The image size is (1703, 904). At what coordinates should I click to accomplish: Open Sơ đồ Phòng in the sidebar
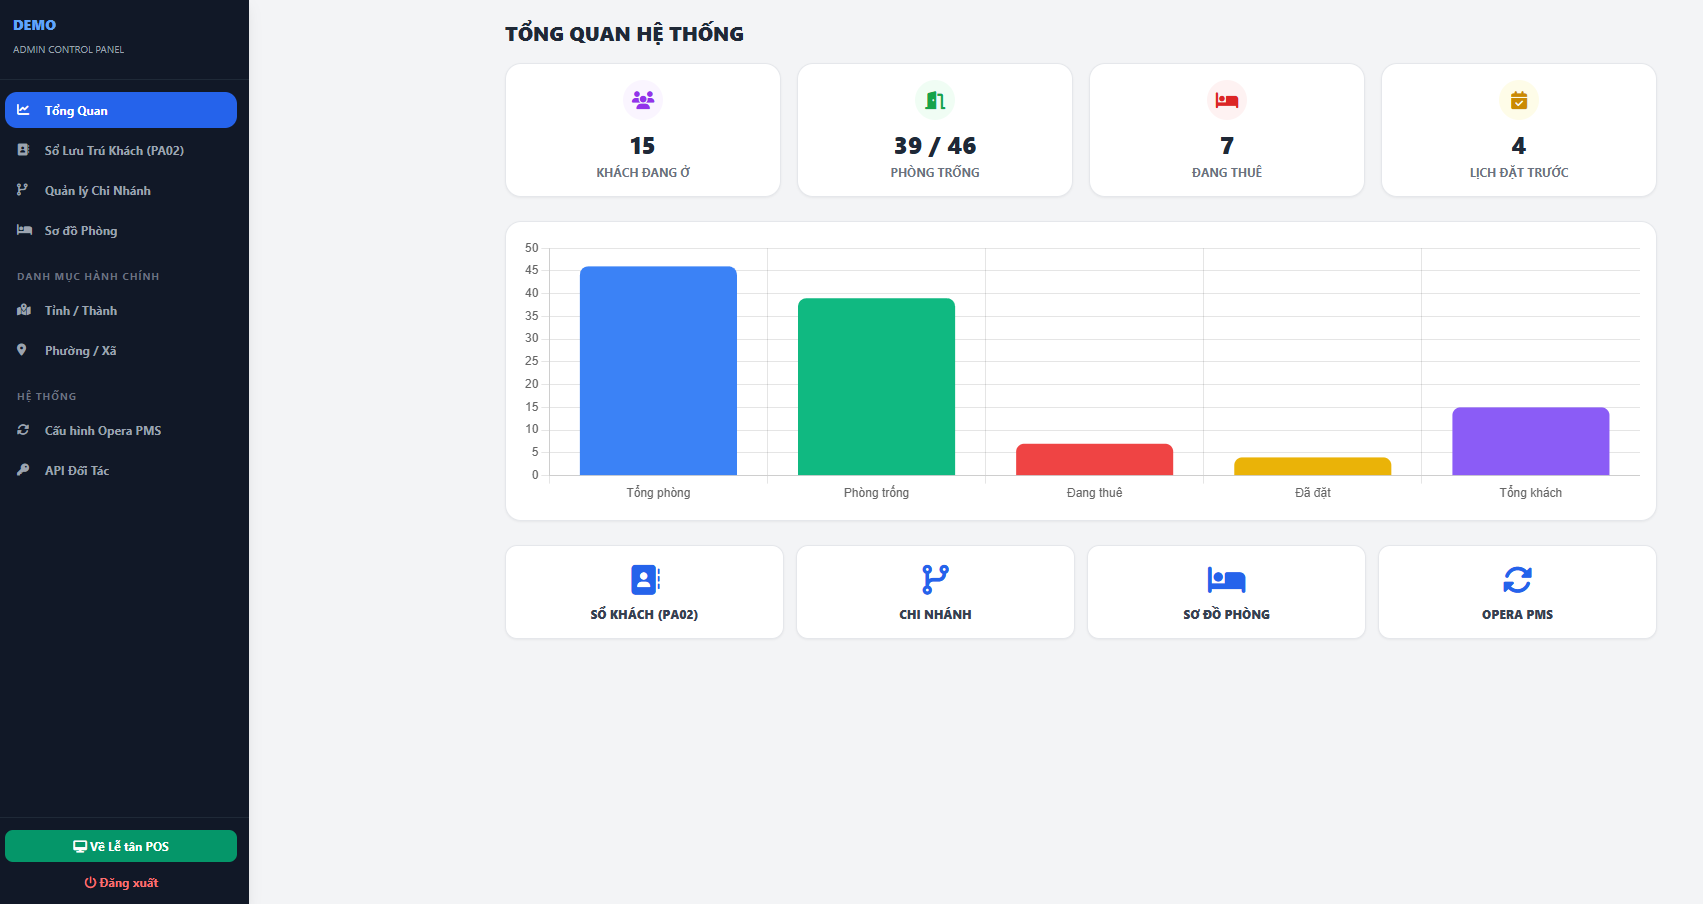click(x=121, y=230)
